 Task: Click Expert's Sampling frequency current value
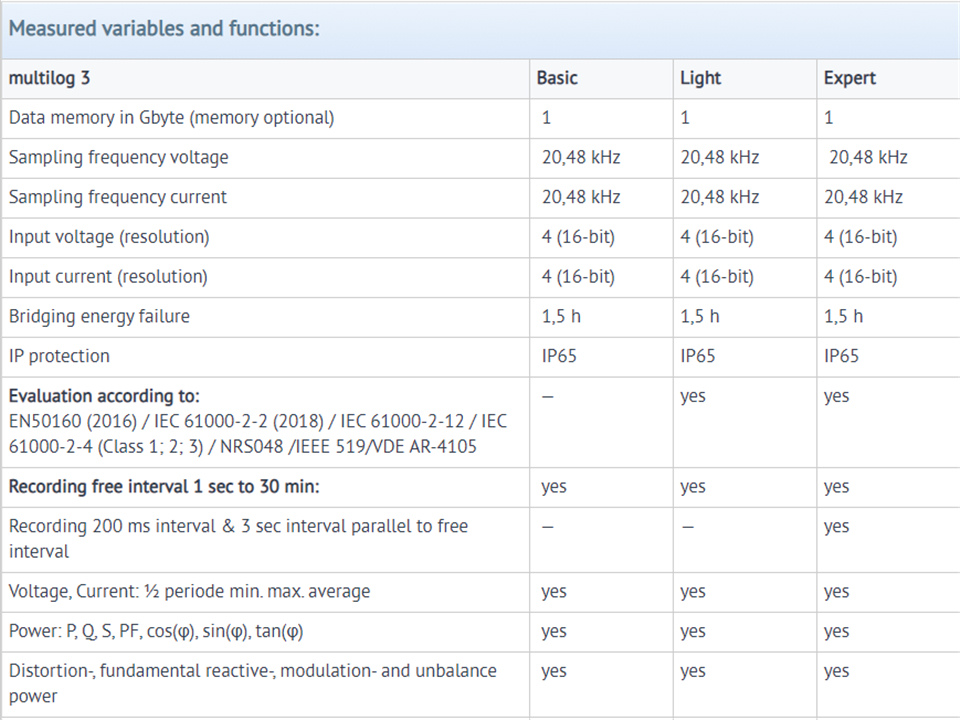pos(863,197)
